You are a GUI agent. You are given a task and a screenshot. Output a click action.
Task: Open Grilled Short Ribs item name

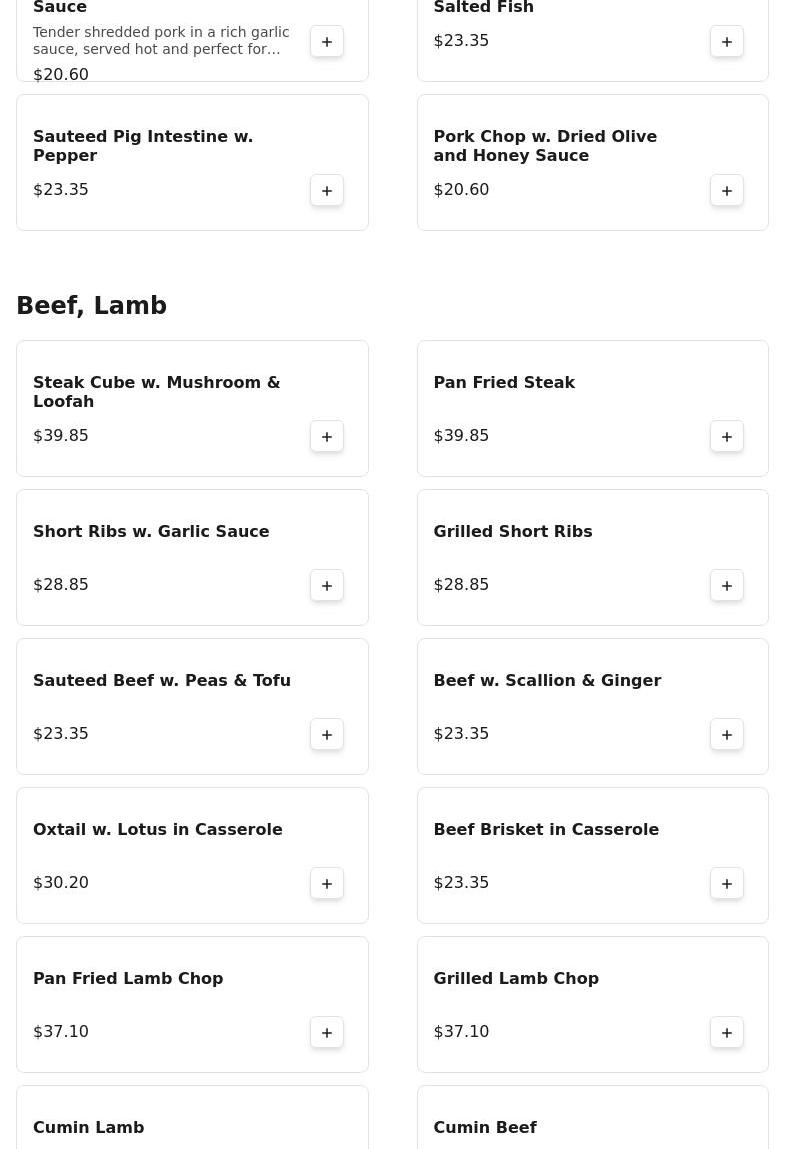click(x=512, y=531)
